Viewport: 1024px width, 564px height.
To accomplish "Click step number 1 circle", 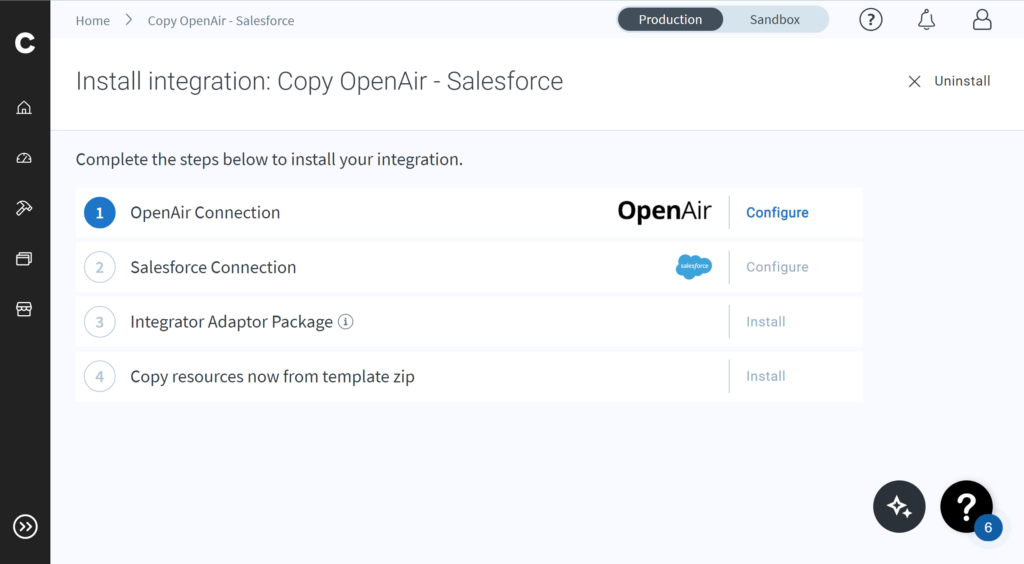I will coord(100,213).
